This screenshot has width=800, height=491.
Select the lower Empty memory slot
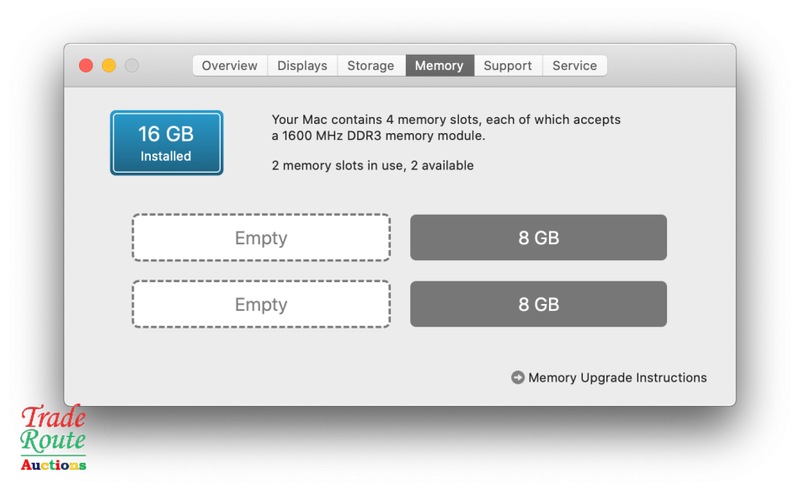pyautogui.click(x=261, y=304)
